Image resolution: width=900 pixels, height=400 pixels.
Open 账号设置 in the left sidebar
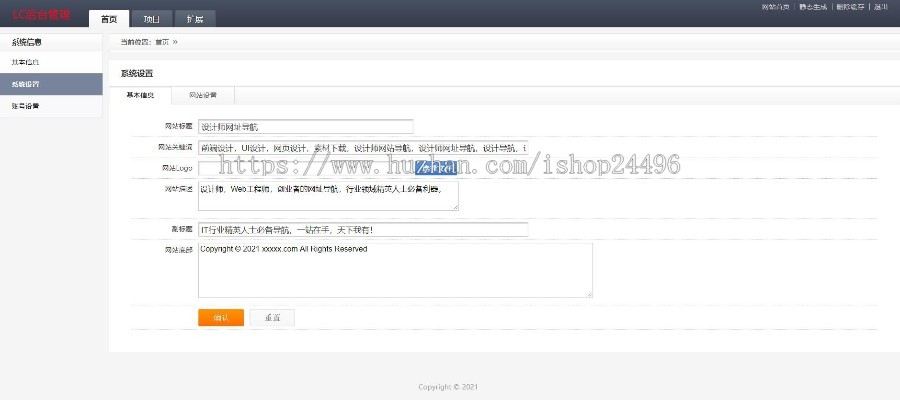tap(51, 106)
